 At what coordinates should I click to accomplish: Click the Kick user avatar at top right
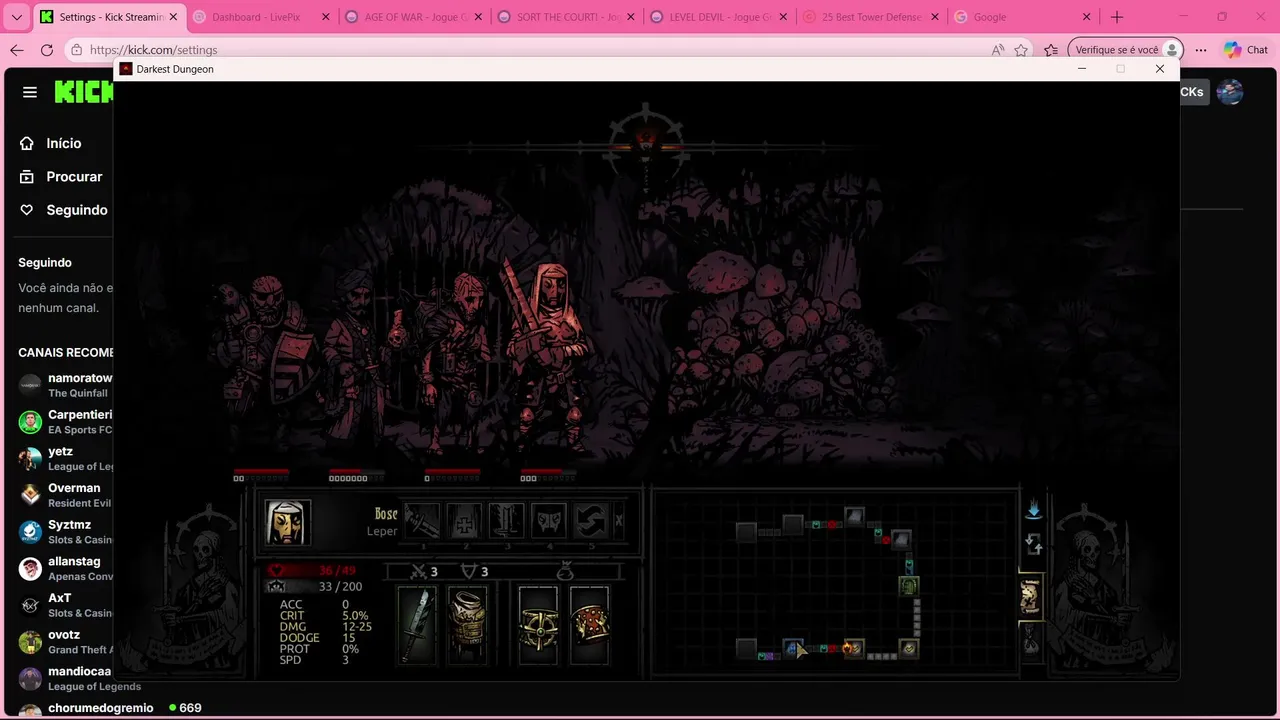tap(1230, 92)
